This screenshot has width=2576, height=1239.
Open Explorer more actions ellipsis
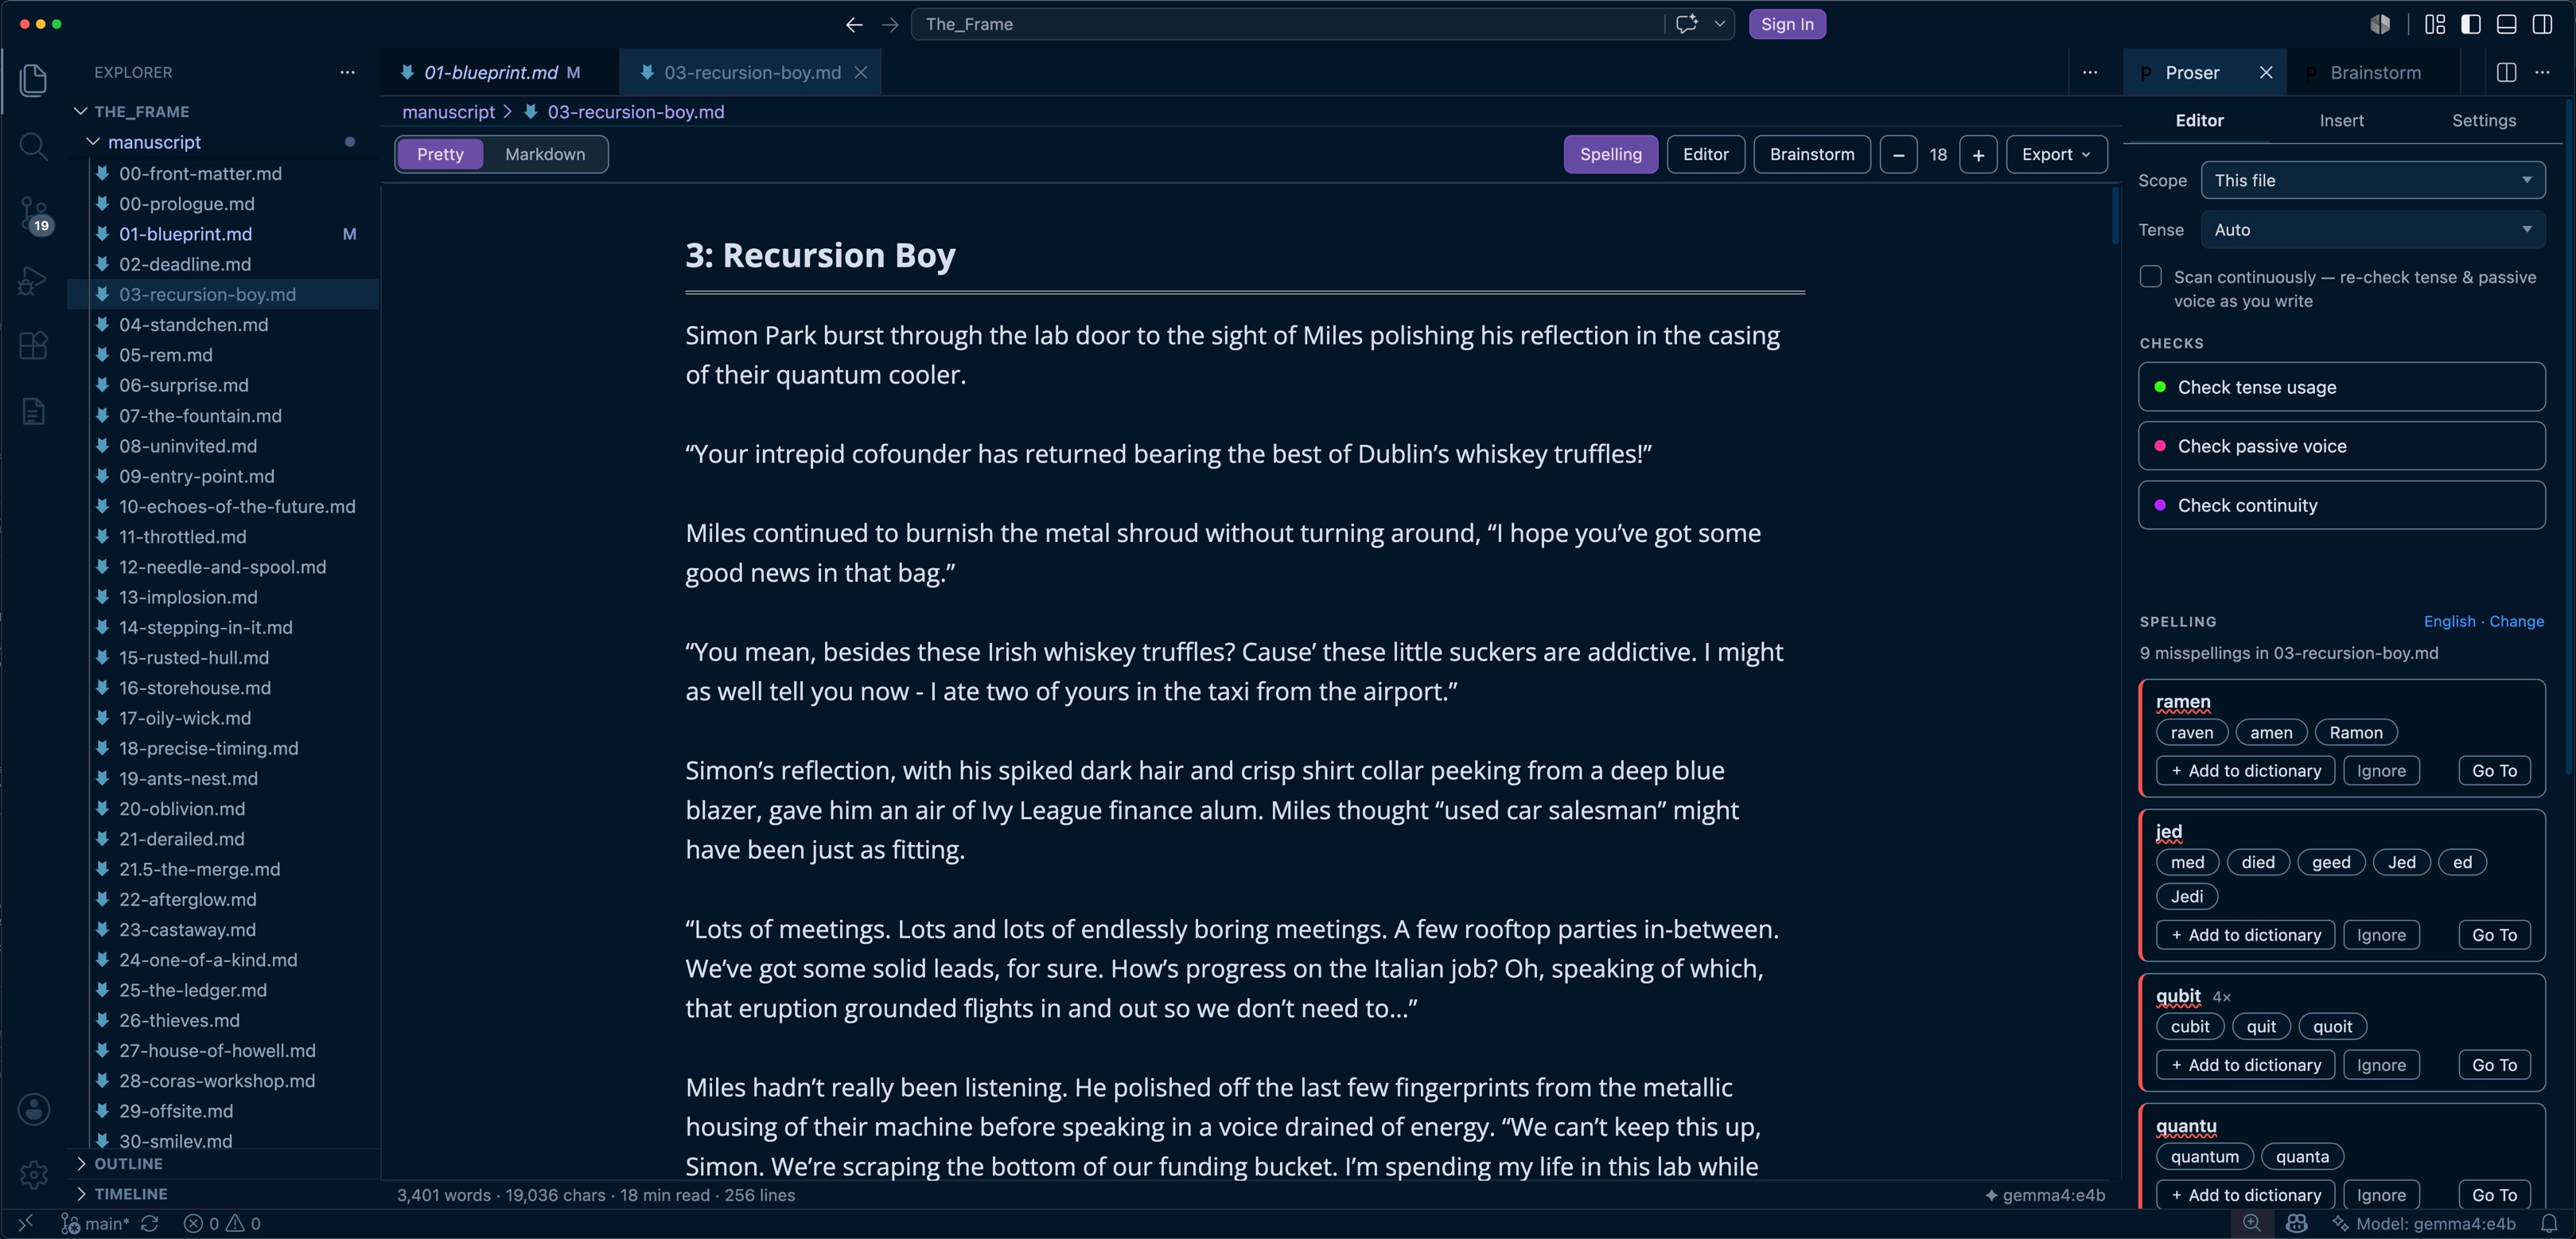(347, 72)
